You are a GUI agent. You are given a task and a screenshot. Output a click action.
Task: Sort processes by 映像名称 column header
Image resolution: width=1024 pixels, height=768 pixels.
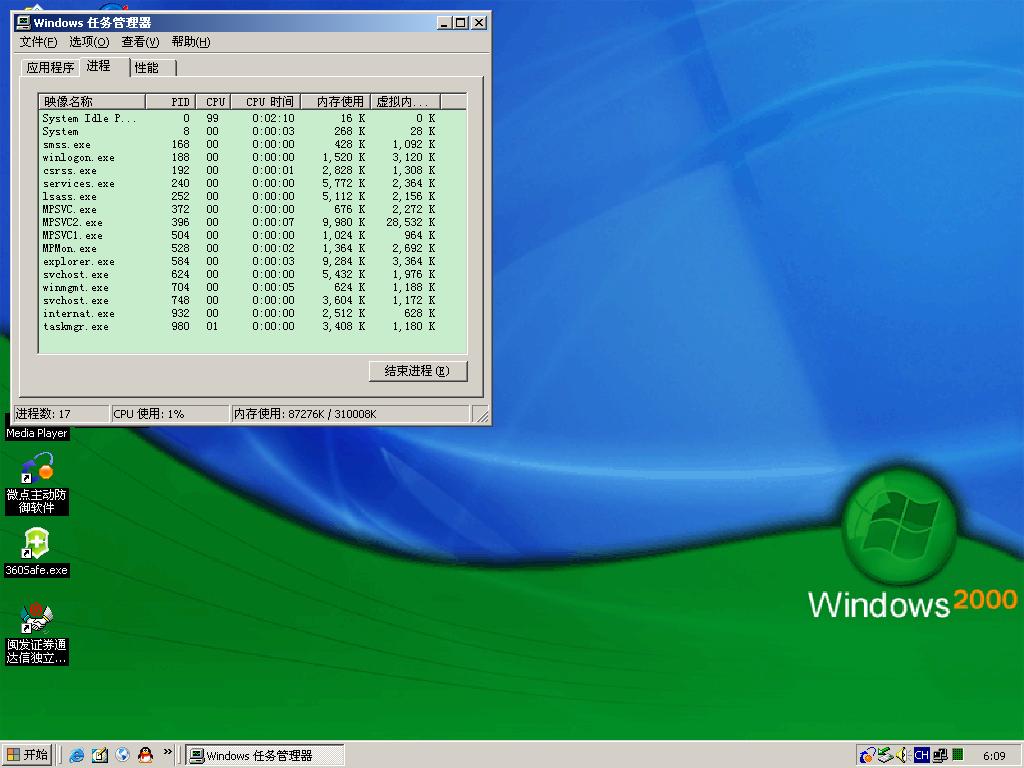91,101
